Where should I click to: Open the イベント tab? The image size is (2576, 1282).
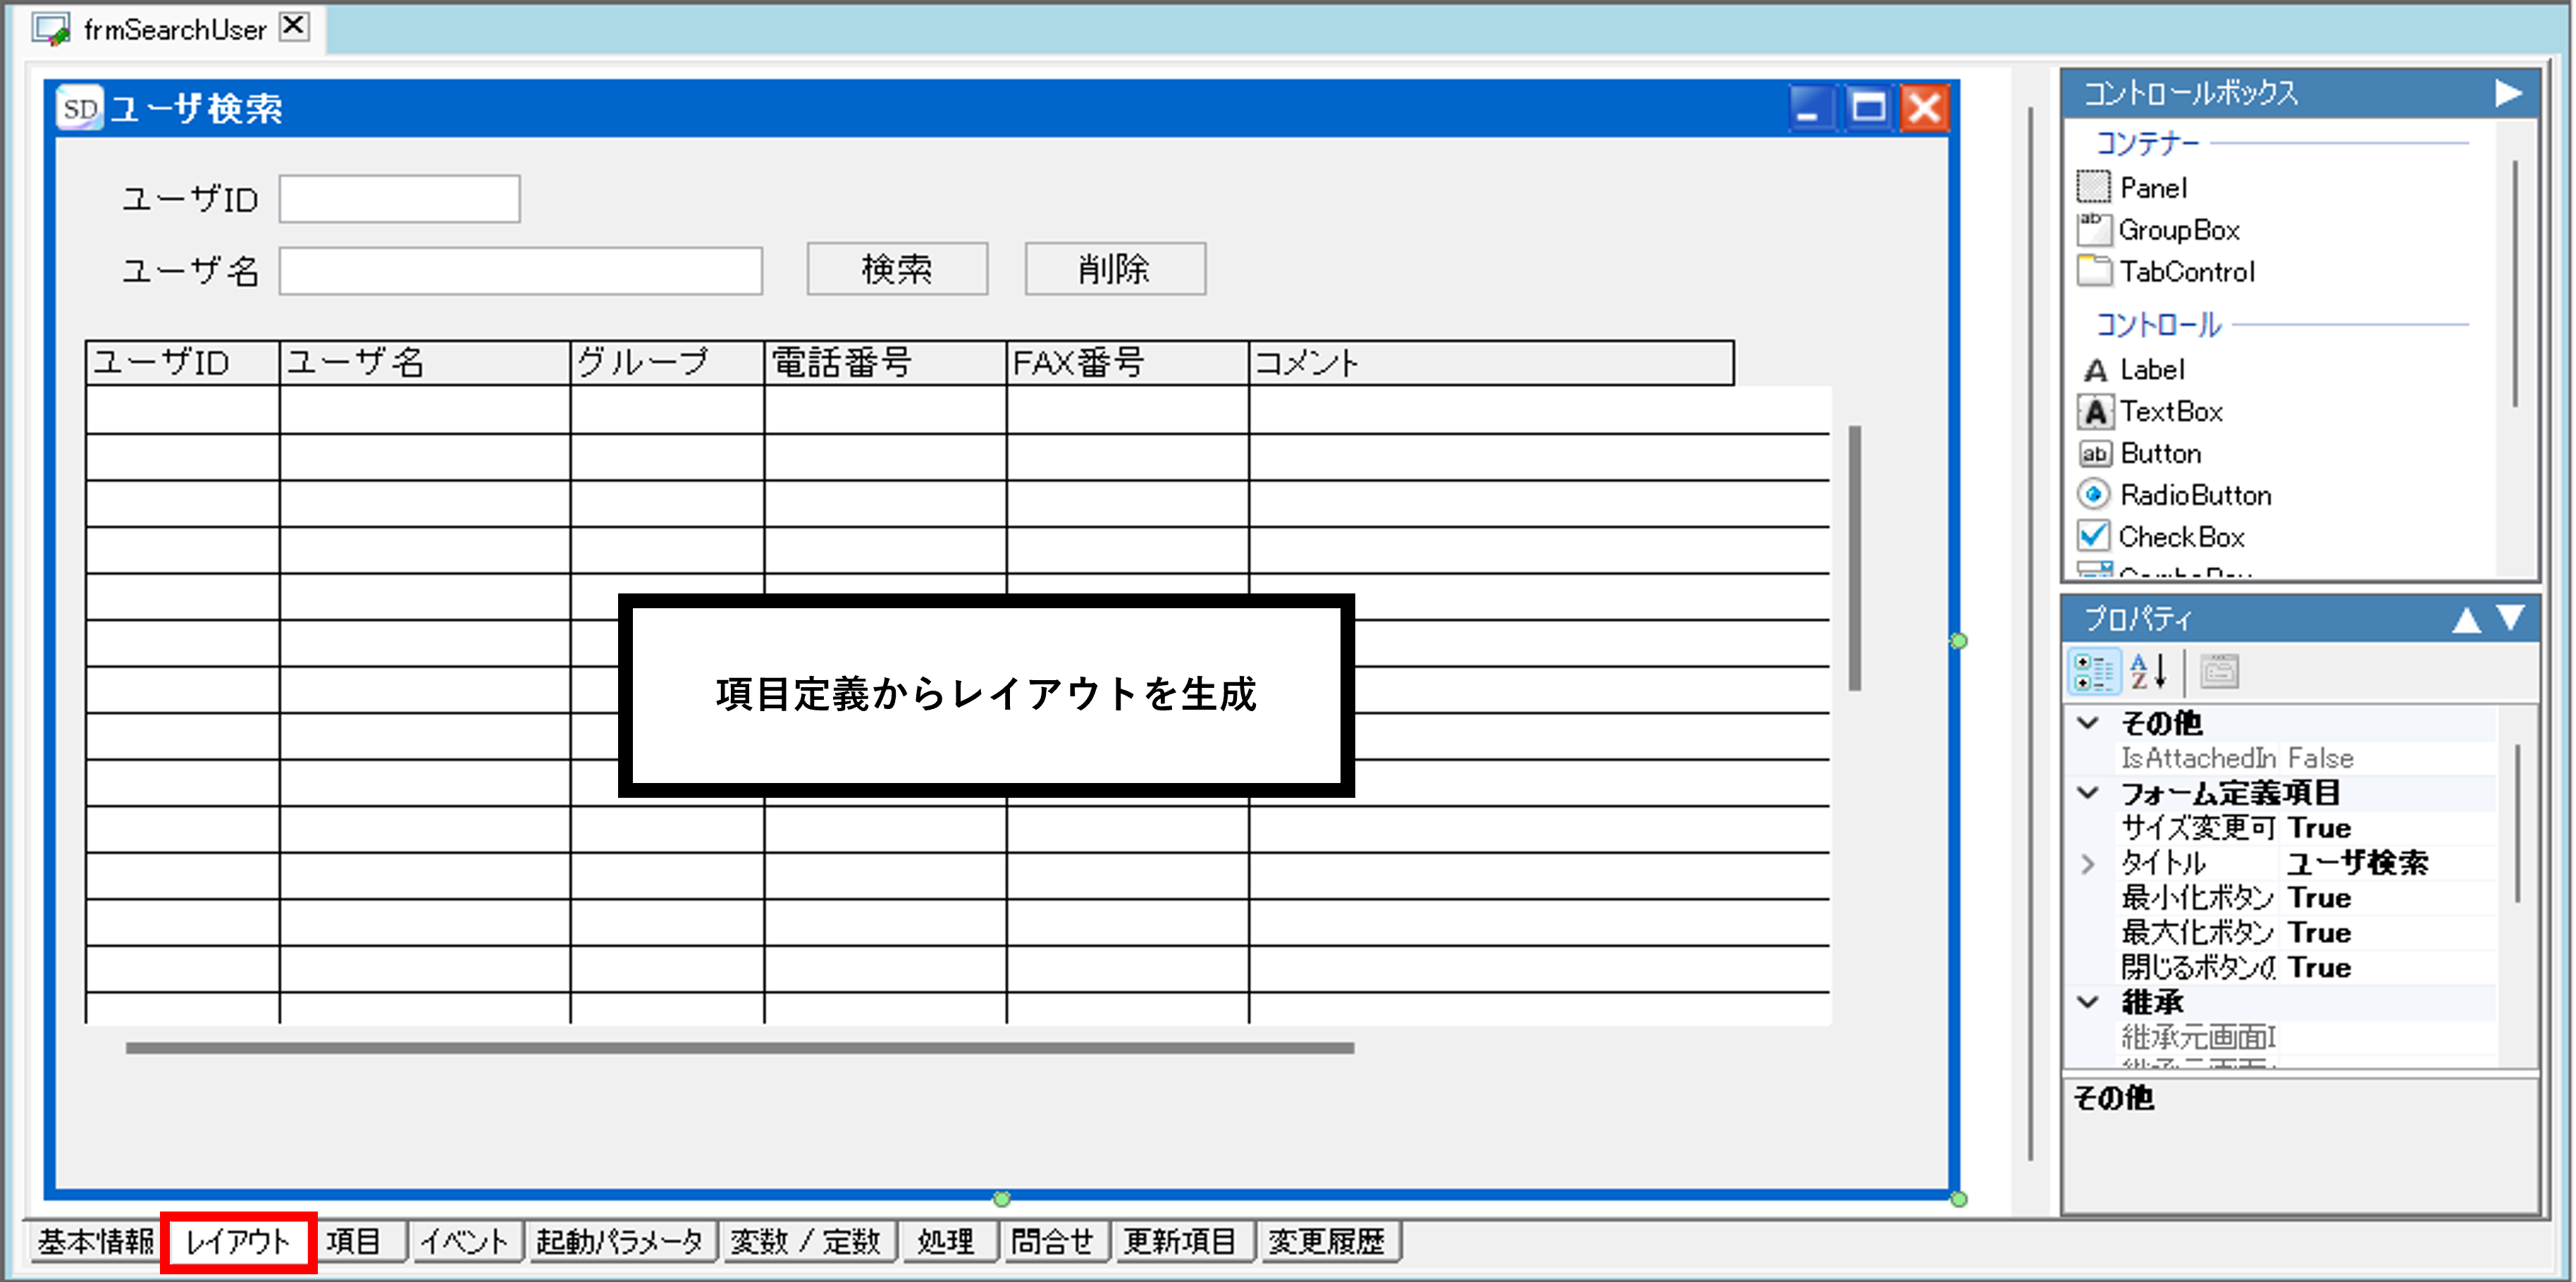(465, 1242)
